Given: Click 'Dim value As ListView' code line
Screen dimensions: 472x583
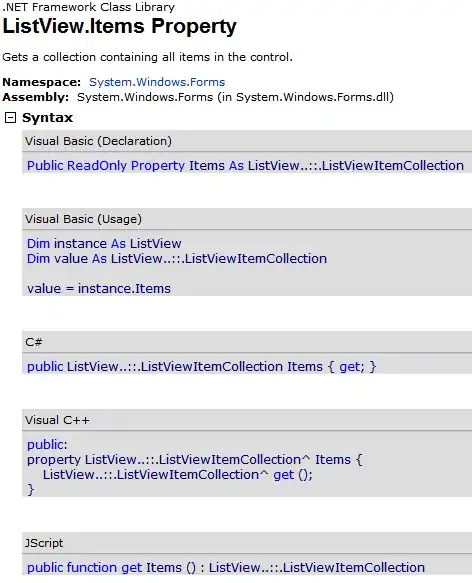Looking at the screenshot, I should click(x=177, y=258).
